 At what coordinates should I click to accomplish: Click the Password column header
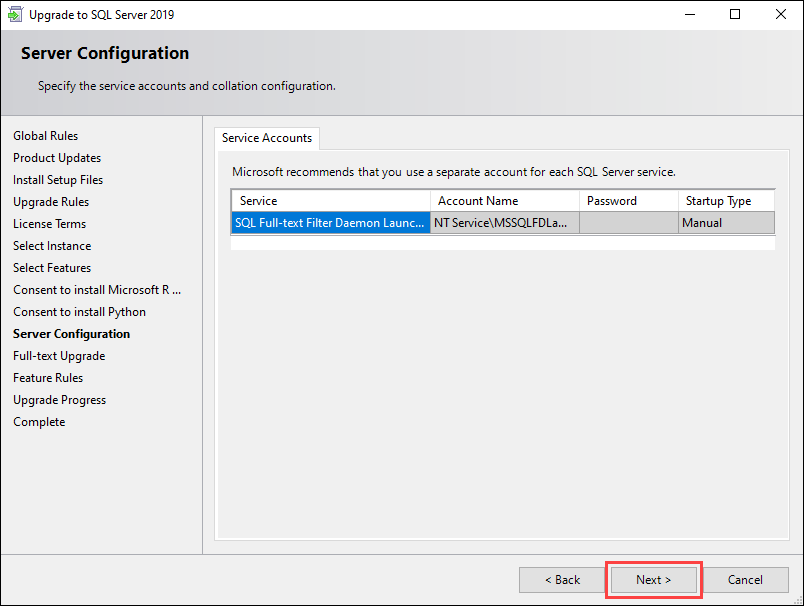628,201
